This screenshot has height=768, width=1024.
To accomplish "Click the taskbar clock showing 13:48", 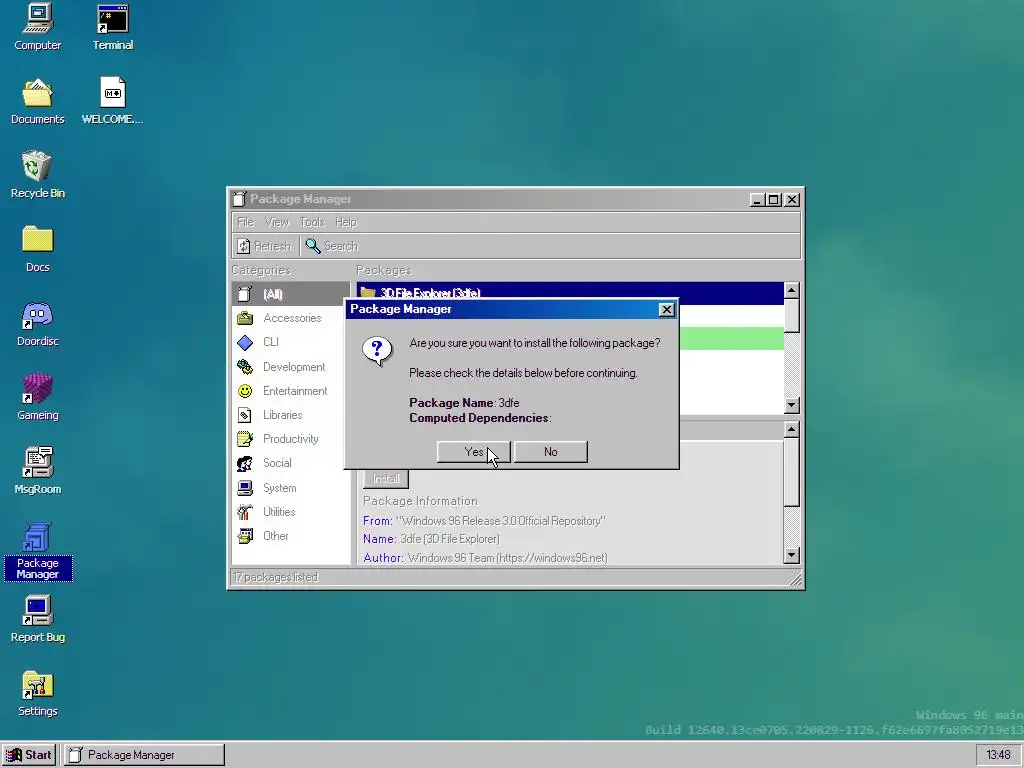I will coord(998,755).
